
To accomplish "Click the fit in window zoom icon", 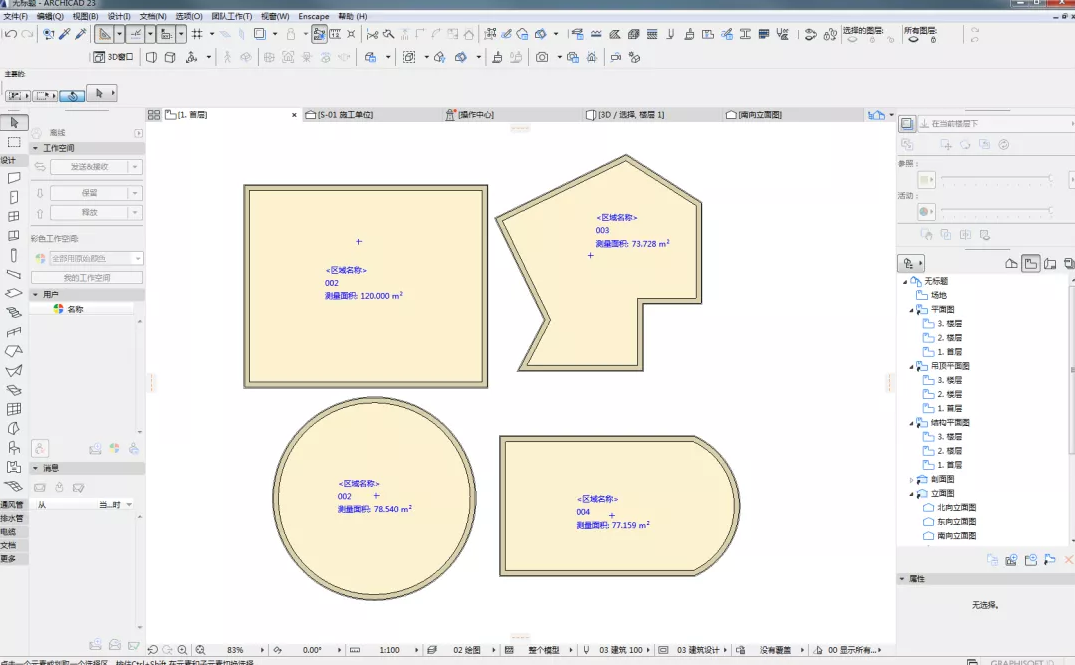I will coord(200,649).
